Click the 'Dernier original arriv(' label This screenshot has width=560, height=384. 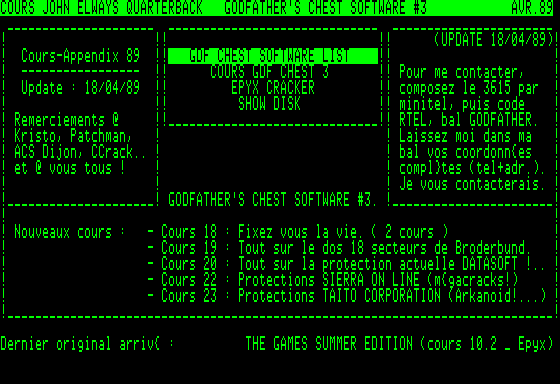(88, 344)
